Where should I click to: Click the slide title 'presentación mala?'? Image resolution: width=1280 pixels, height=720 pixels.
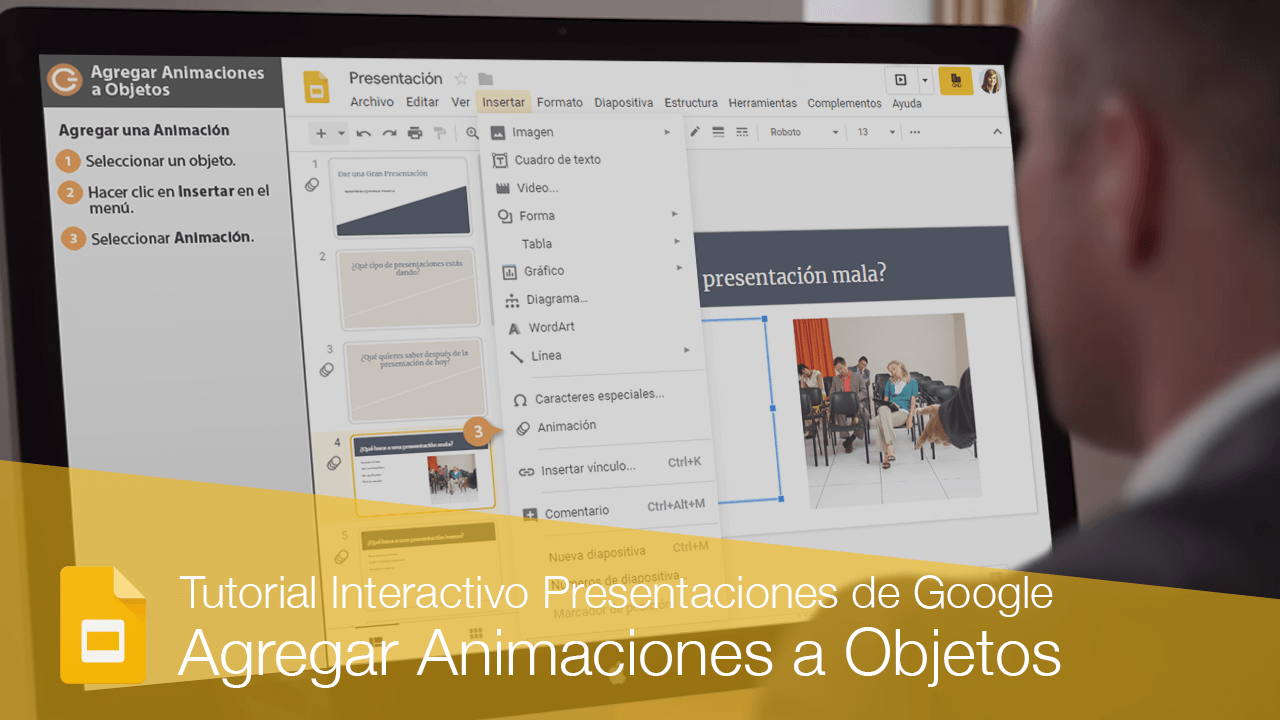[x=794, y=275]
